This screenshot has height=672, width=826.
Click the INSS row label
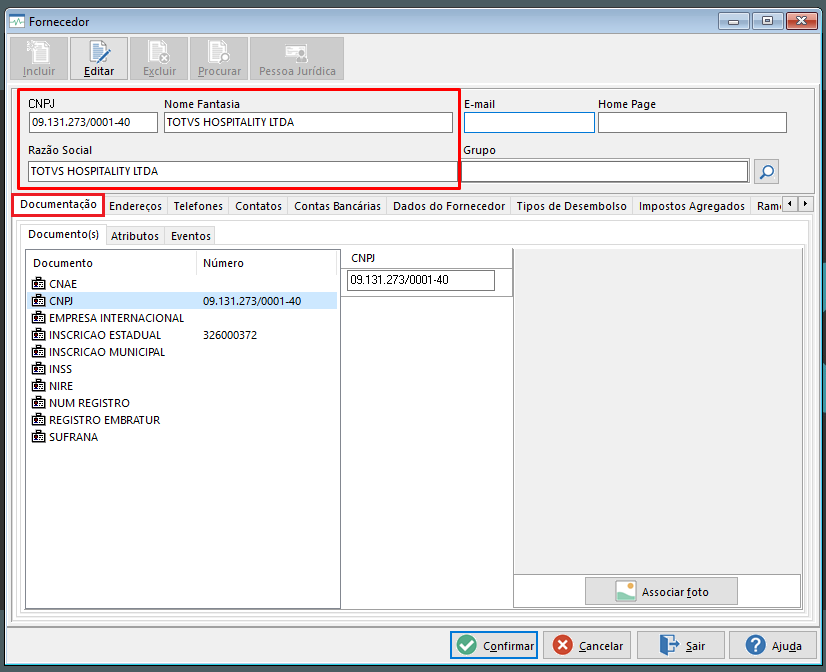pos(60,369)
